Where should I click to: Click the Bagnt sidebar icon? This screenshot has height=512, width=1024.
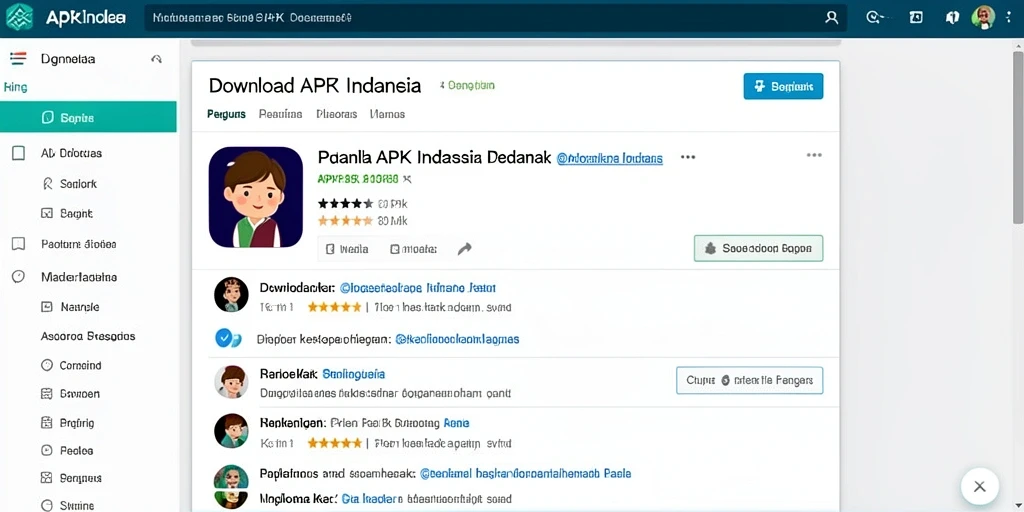click(x=47, y=213)
